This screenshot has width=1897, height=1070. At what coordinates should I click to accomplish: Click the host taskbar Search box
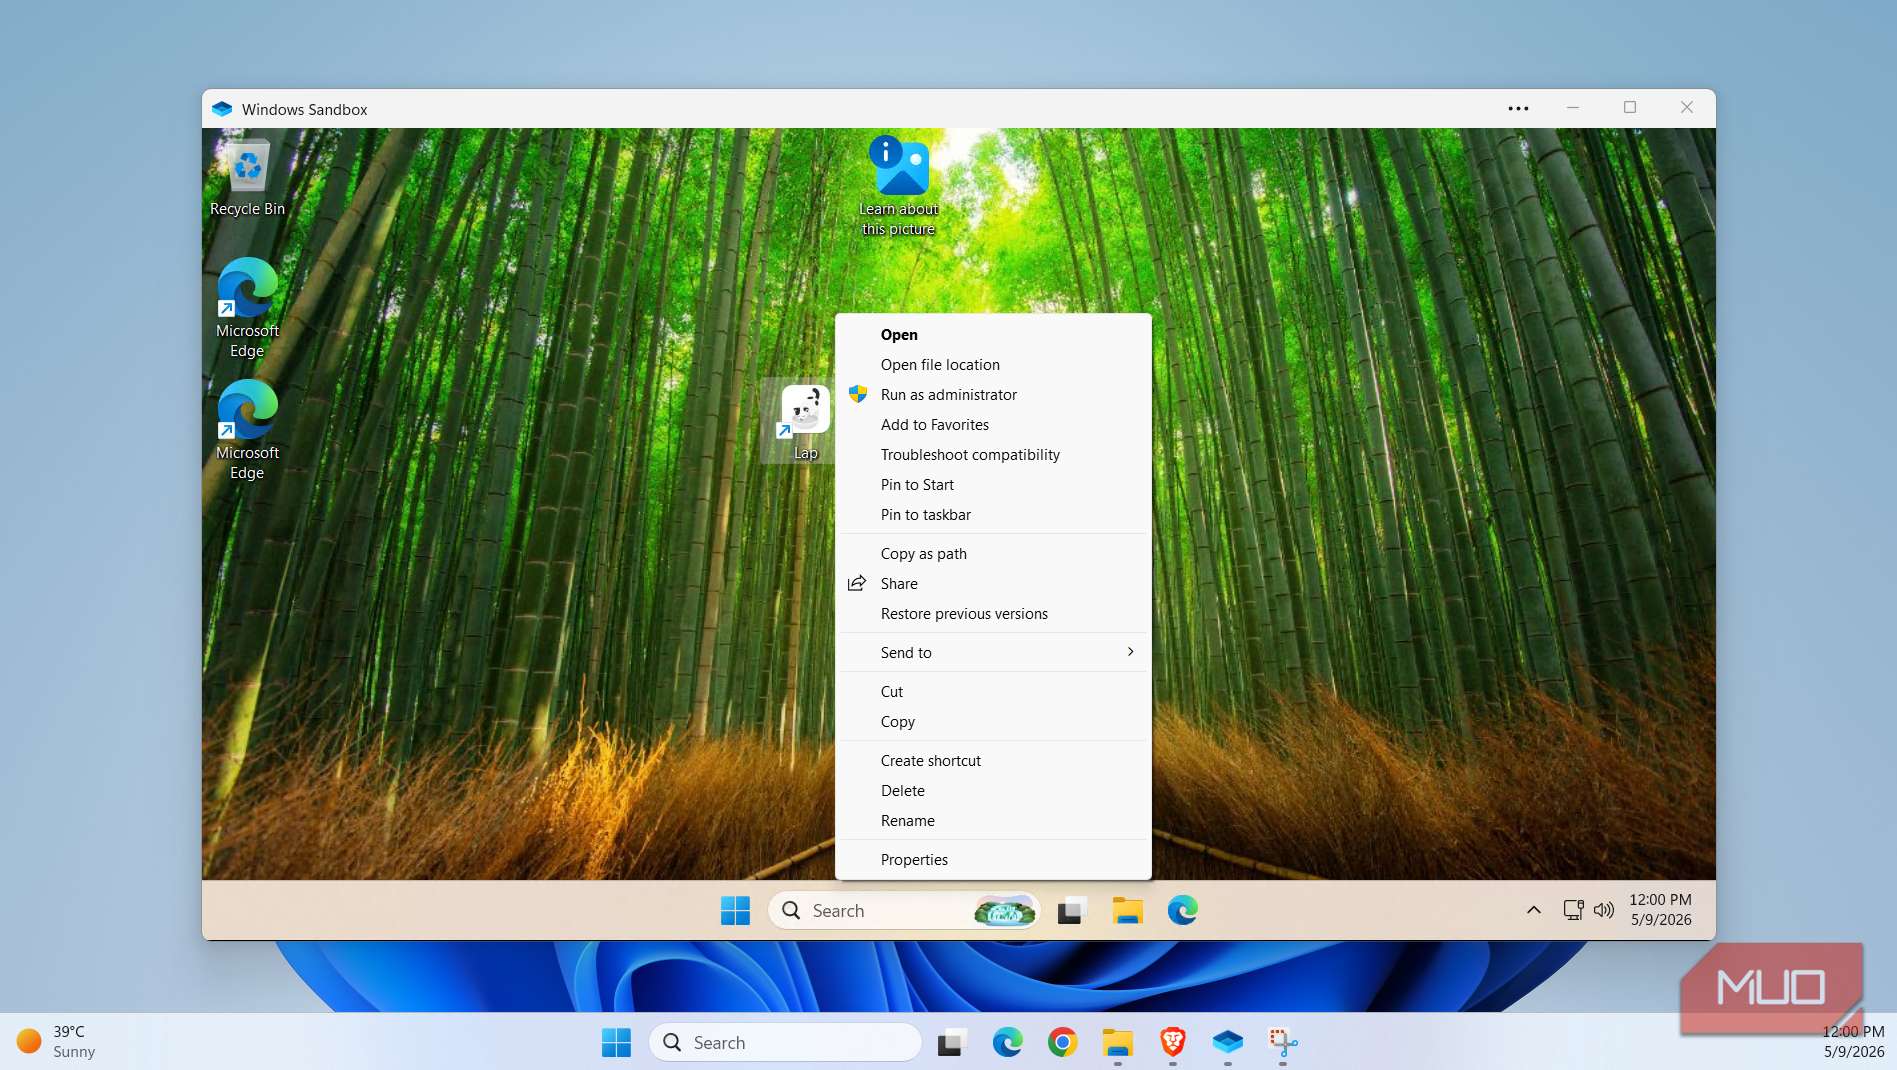[785, 1042]
